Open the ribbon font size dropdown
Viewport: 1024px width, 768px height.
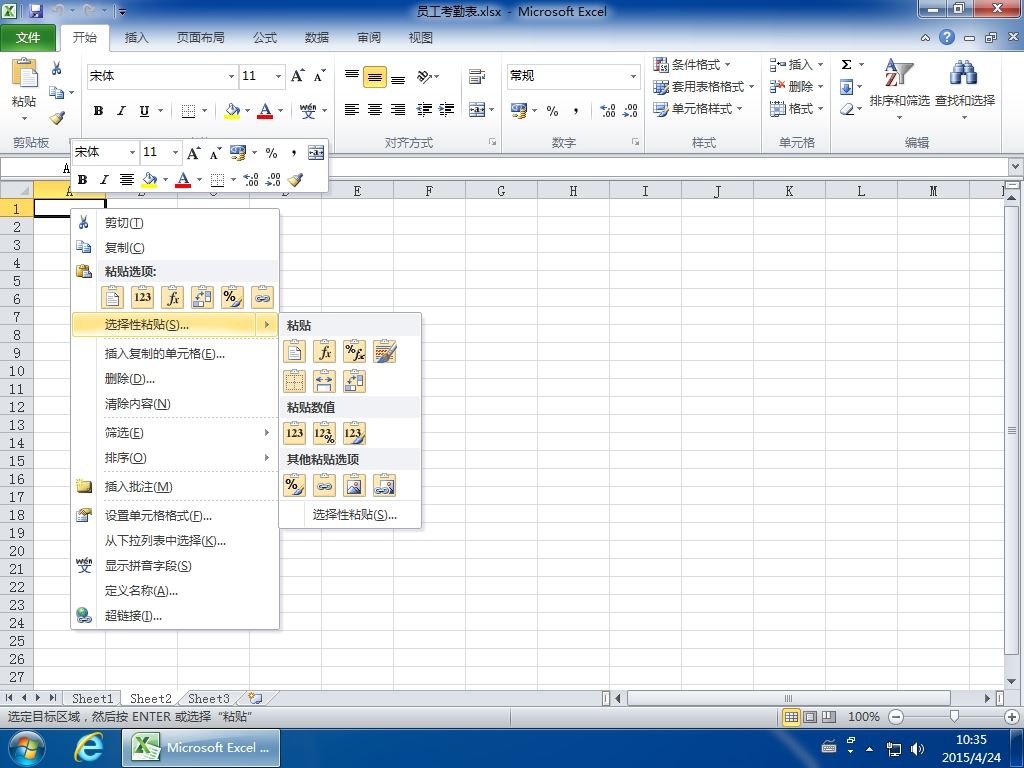point(278,76)
